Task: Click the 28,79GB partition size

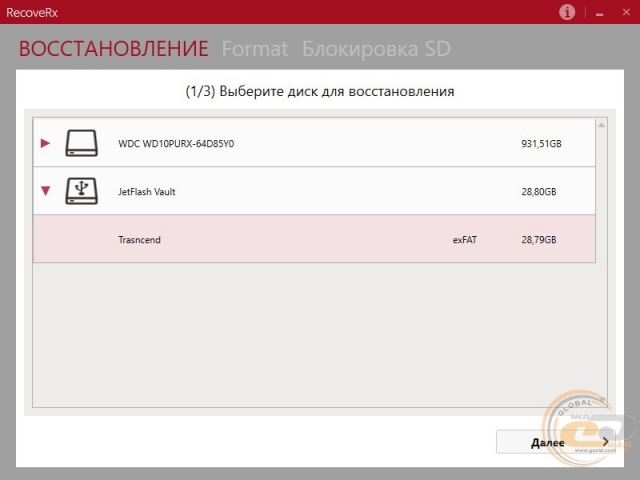Action: pos(539,240)
